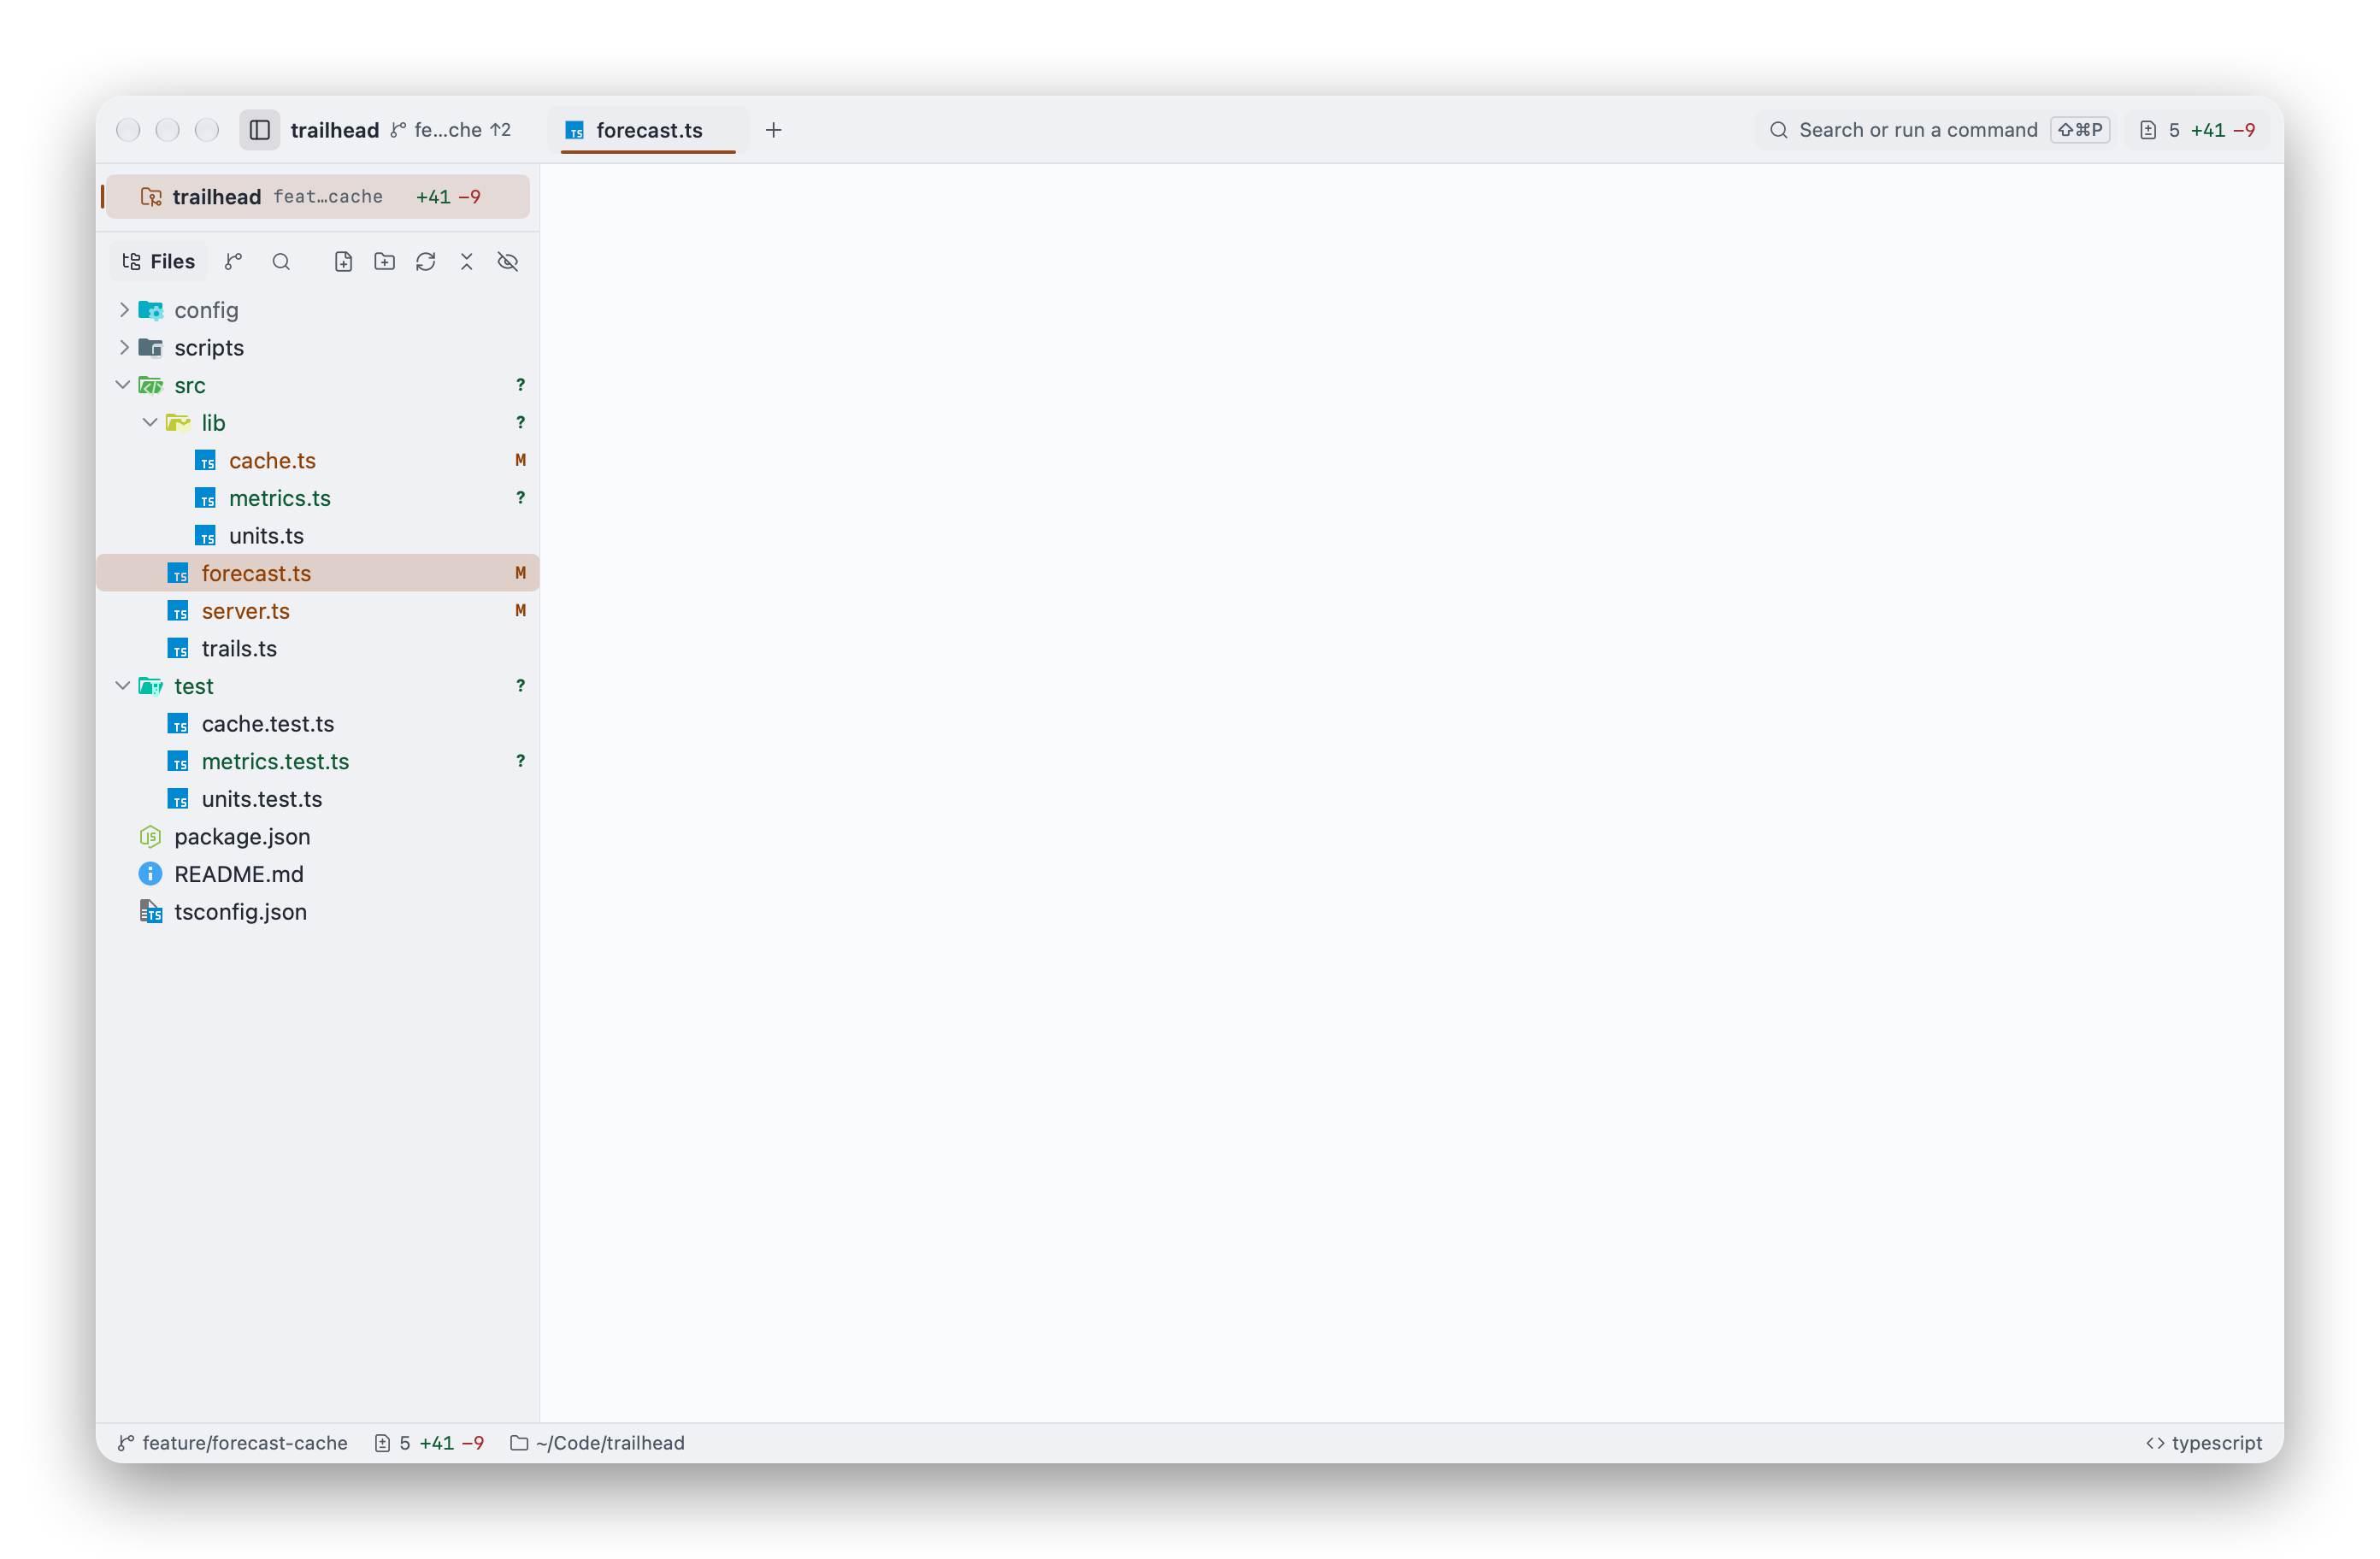Open cache.test.ts file
Screen dimensions: 2380x1559
[318, 724]
